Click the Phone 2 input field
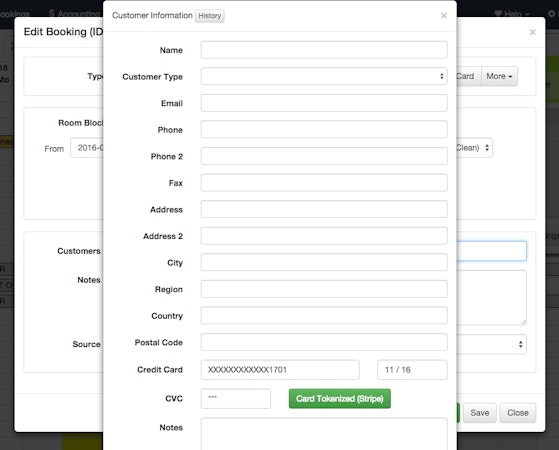Screen dimensions: 559x450 coord(324,156)
